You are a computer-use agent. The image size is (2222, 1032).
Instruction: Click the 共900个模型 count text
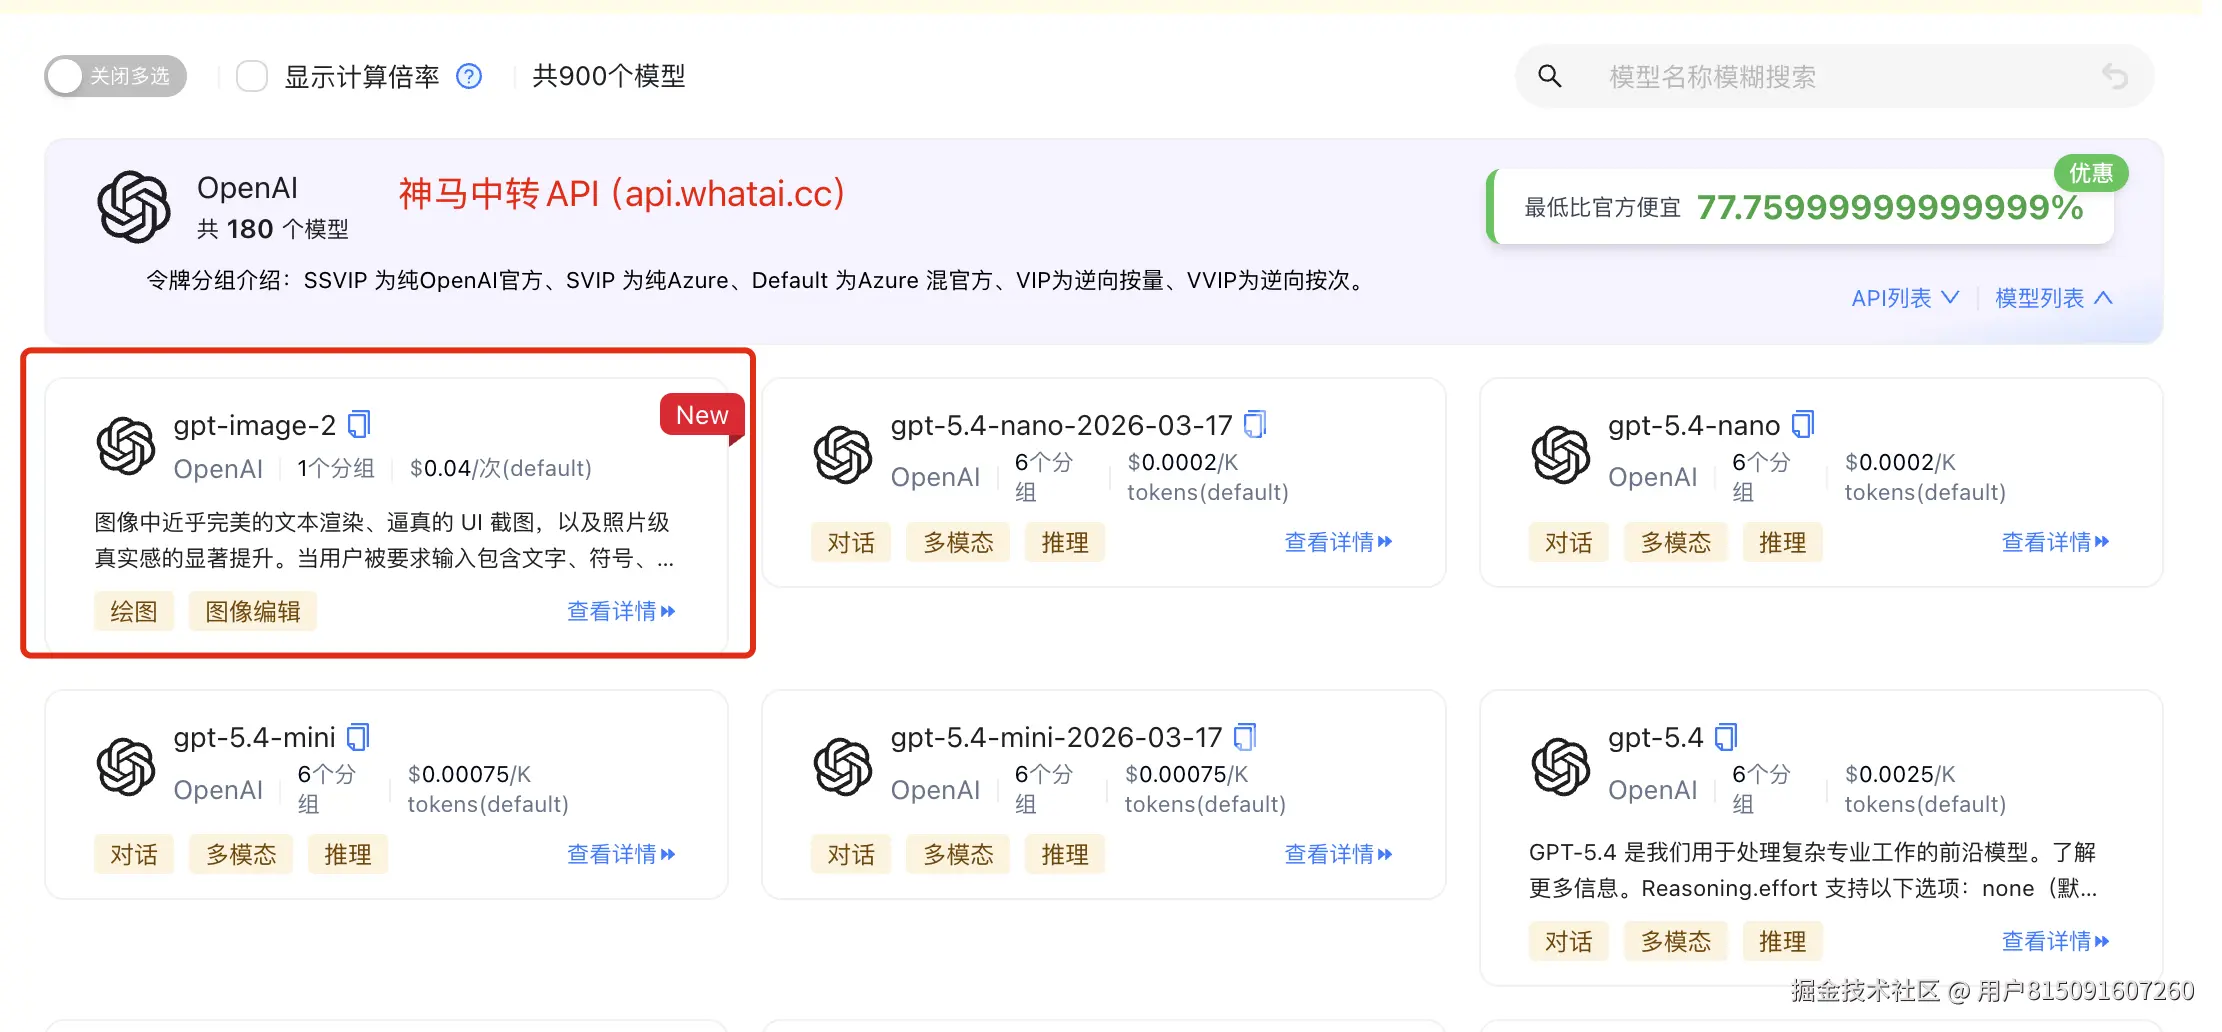point(609,76)
